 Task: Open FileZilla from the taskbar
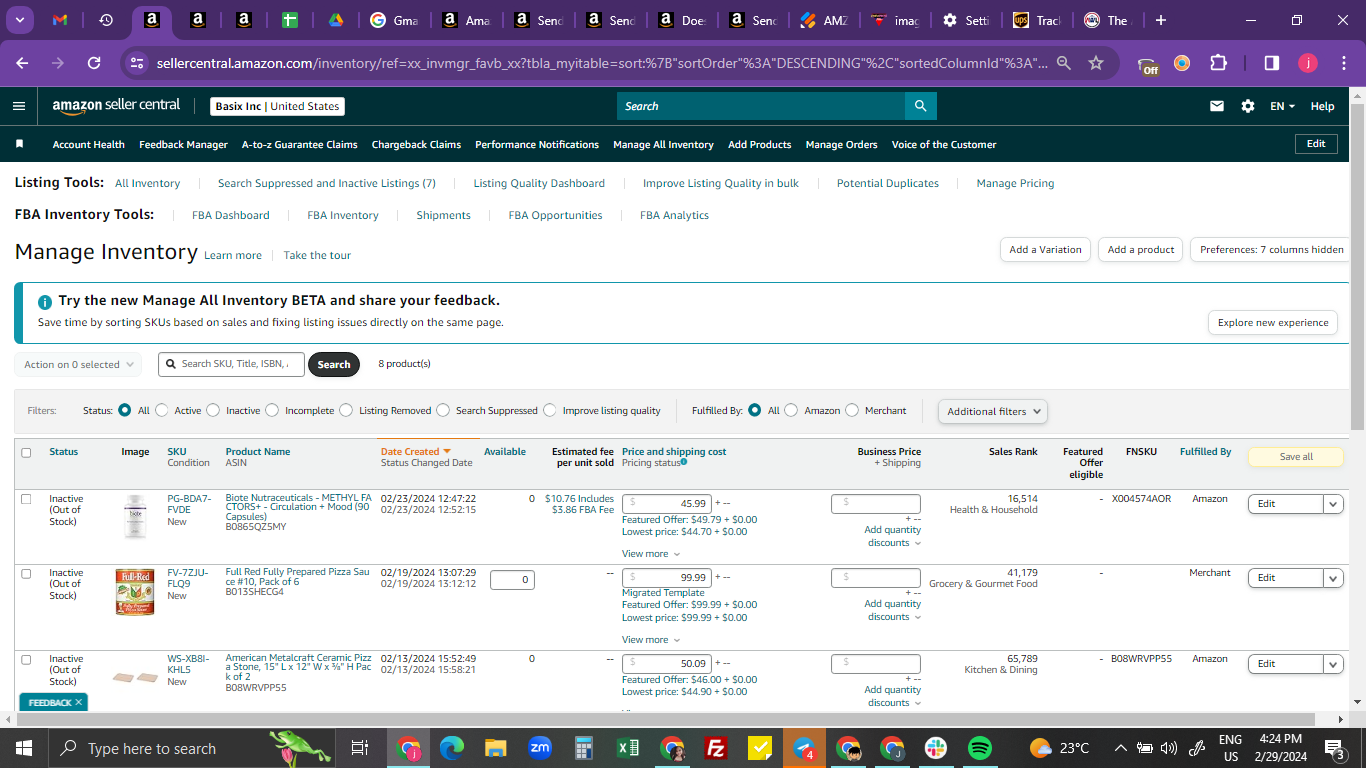click(716, 748)
